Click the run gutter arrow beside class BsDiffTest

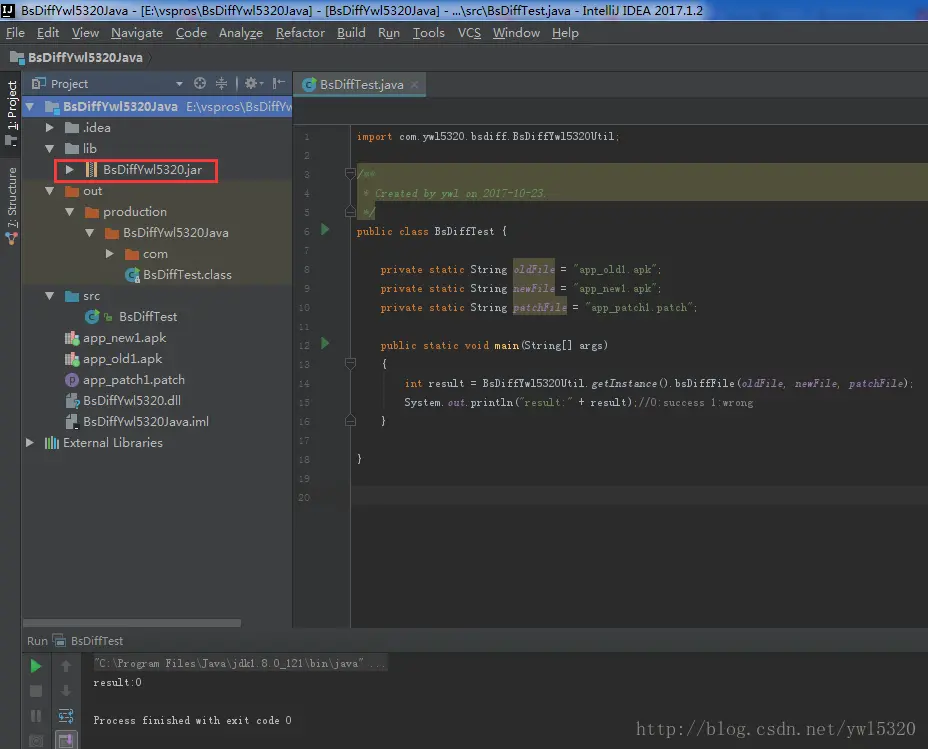(325, 230)
